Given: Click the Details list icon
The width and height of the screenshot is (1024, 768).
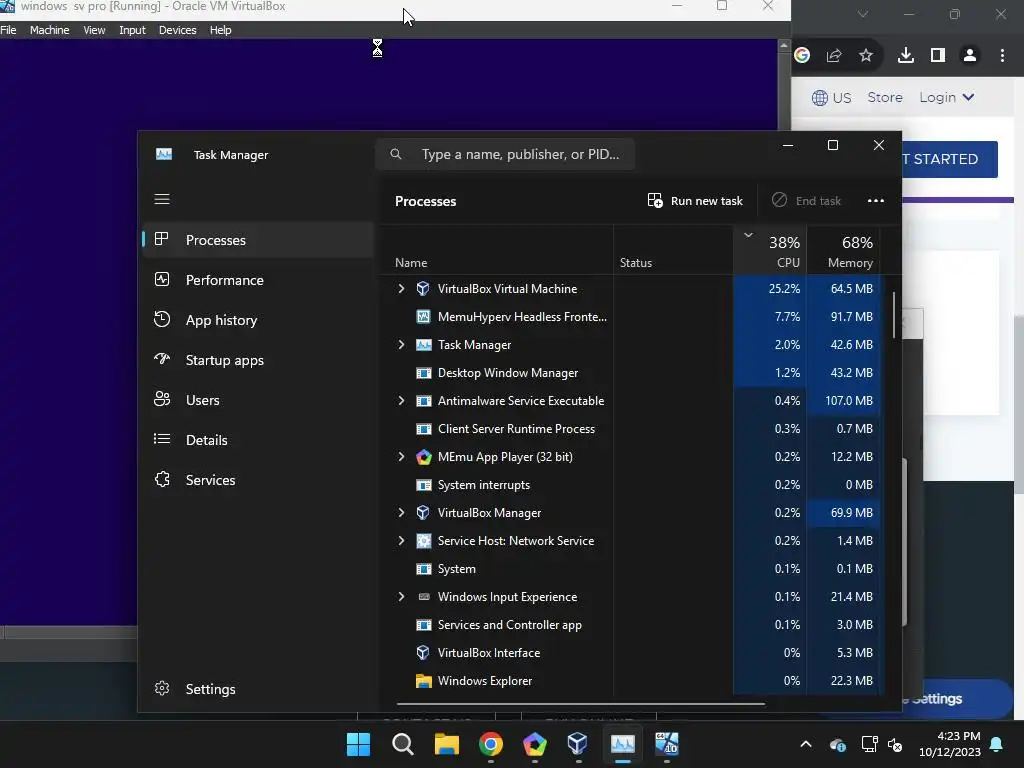Looking at the screenshot, I should click(161, 439).
